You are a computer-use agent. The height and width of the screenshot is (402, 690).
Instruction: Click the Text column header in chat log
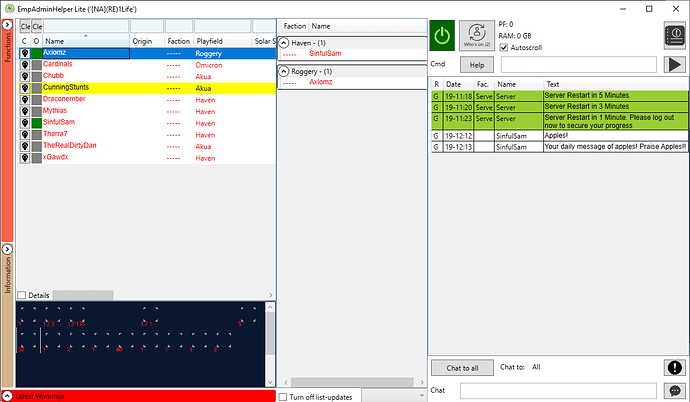[x=616, y=84]
